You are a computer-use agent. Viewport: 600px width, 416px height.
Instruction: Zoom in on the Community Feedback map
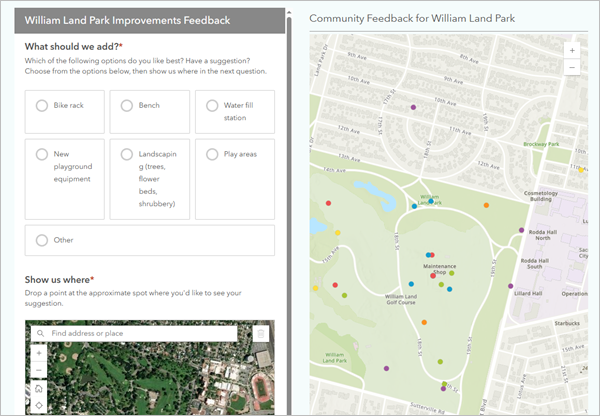572,50
